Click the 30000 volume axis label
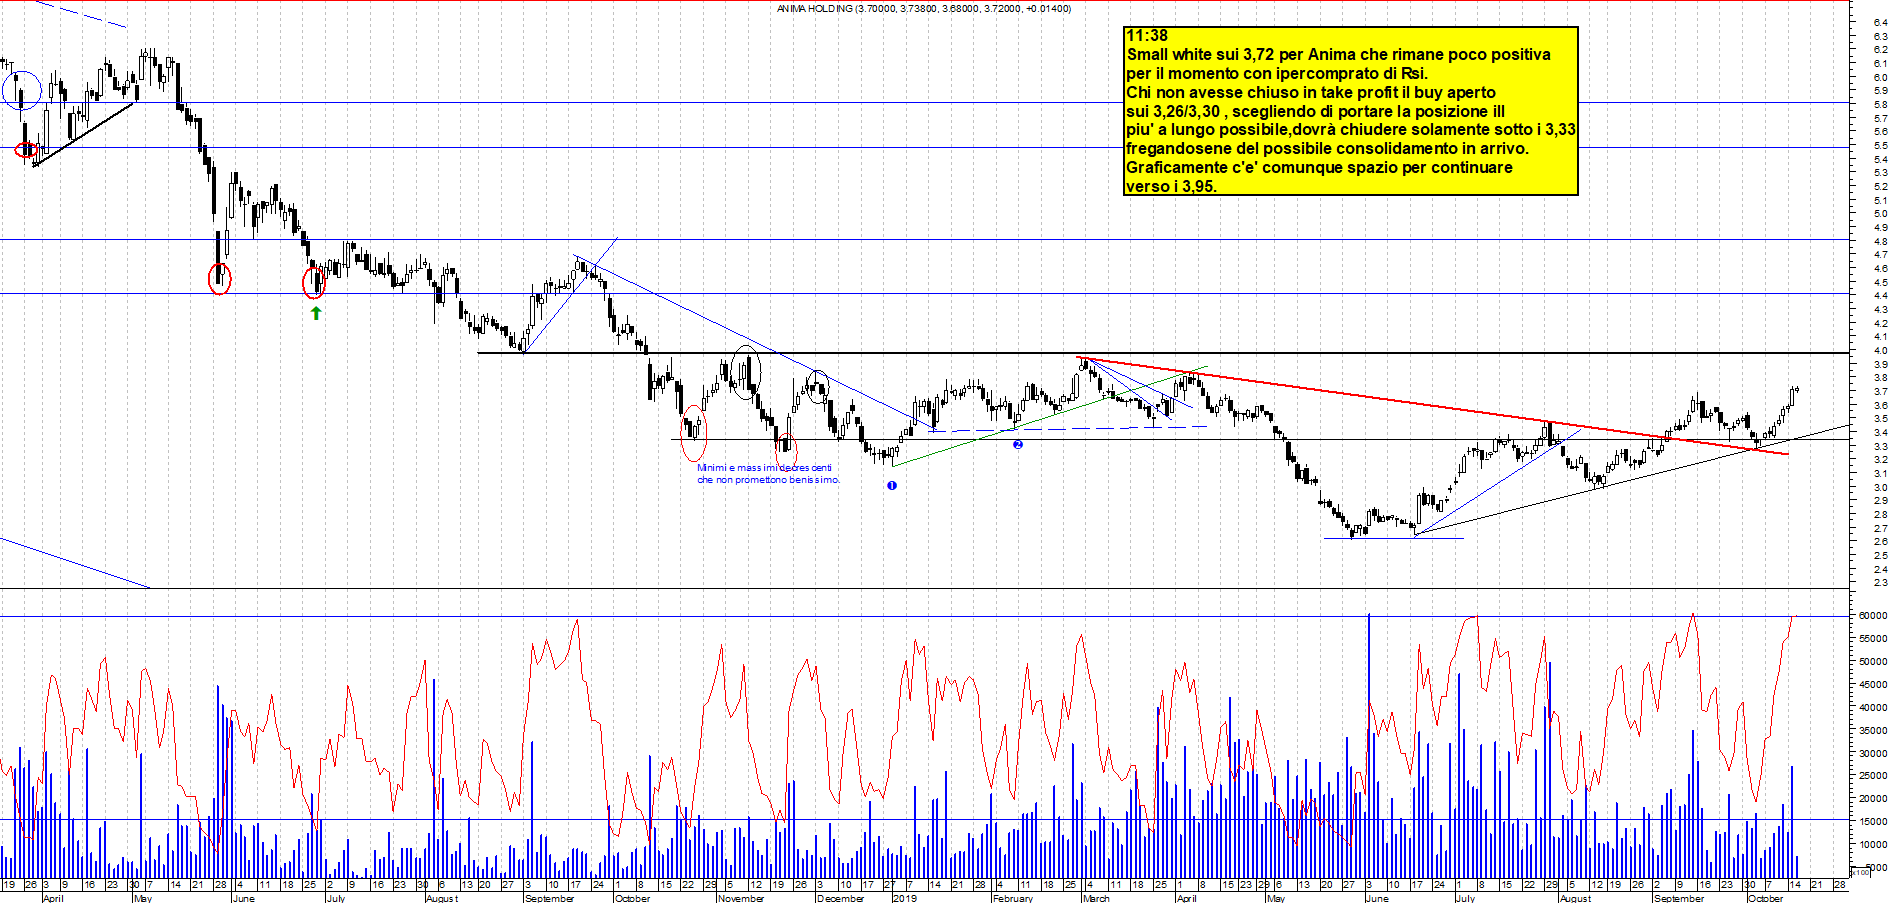 click(x=1872, y=753)
